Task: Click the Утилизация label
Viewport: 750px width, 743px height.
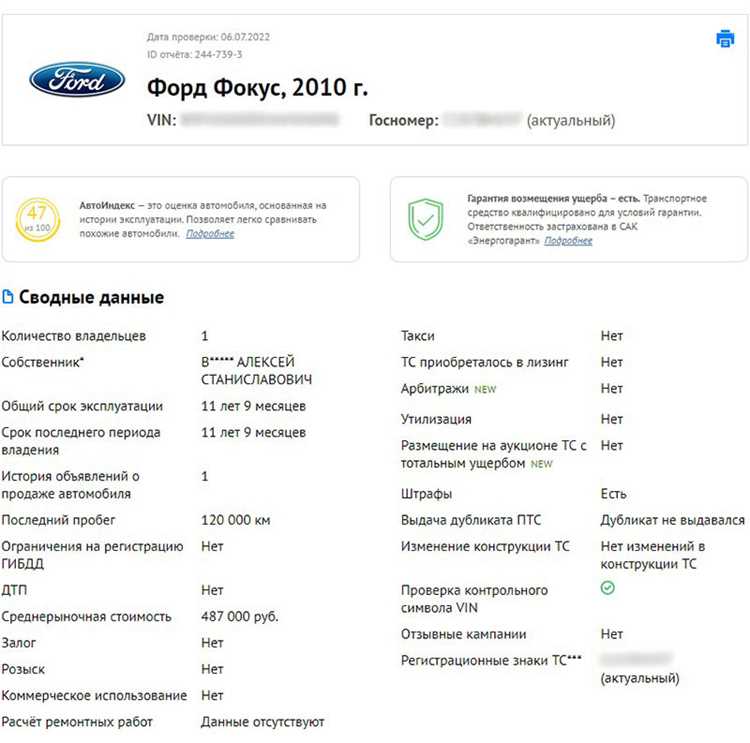Action: point(436,419)
